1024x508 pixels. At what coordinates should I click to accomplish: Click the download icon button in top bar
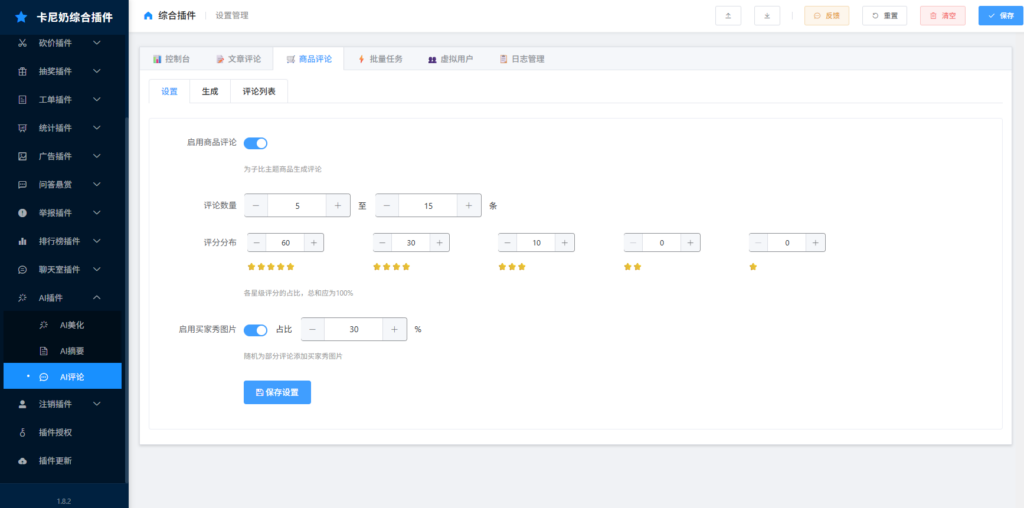coord(767,15)
